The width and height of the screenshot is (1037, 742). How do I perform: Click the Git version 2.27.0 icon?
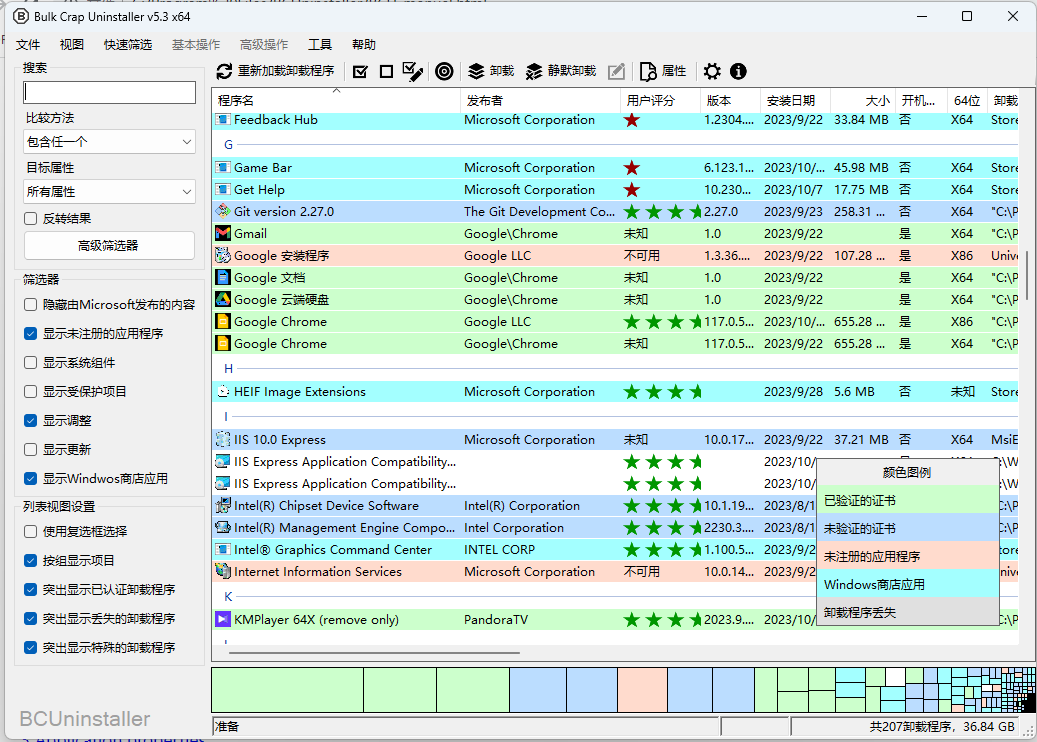[223, 212]
